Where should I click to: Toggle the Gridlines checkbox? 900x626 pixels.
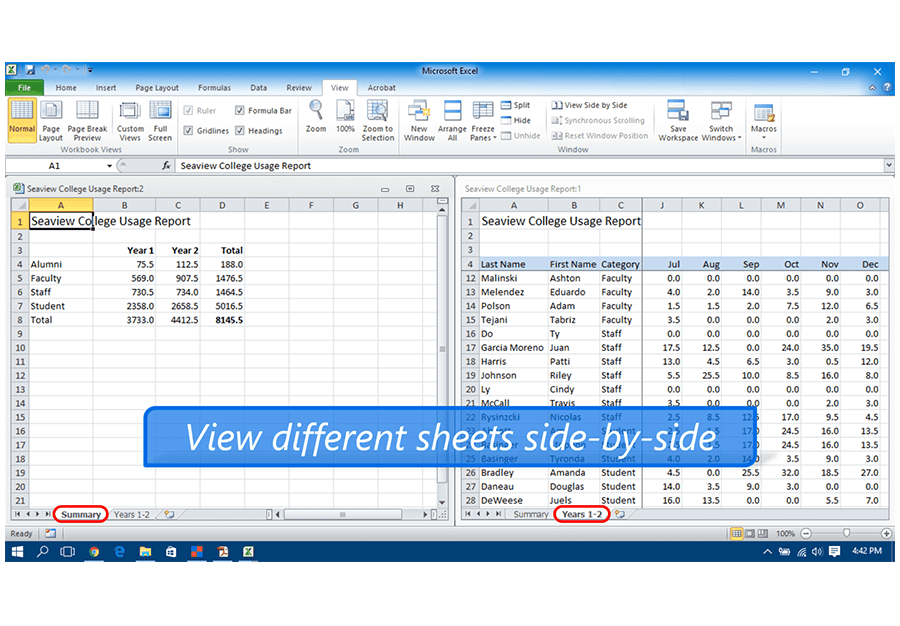click(188, 131)
